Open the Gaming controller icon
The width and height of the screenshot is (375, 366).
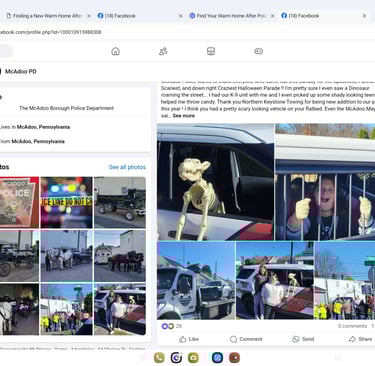[x=259, y=51]
